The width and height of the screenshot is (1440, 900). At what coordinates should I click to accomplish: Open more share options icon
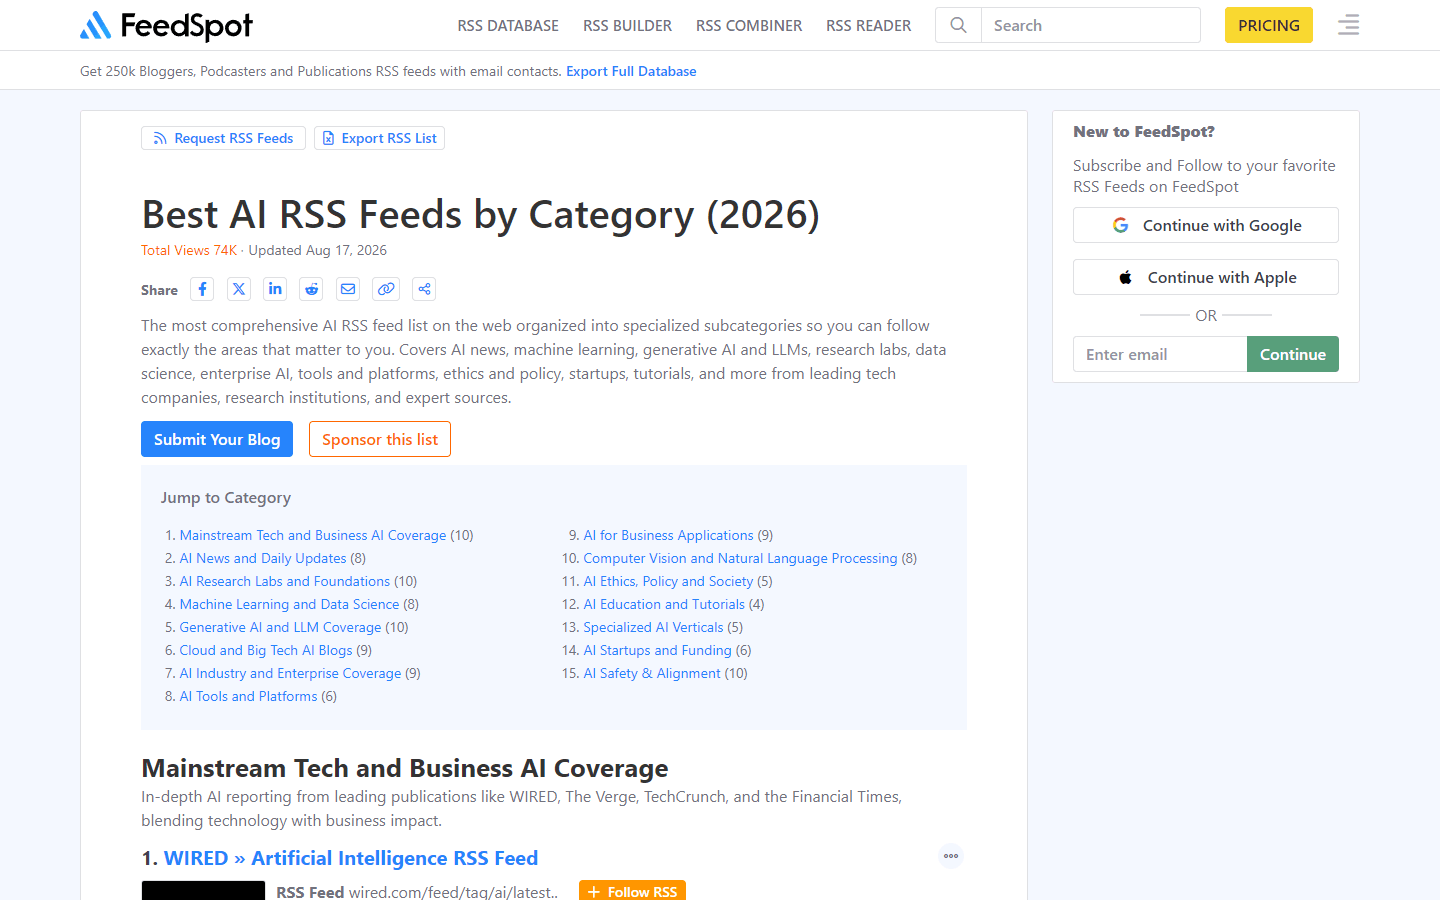coord(424,289)
